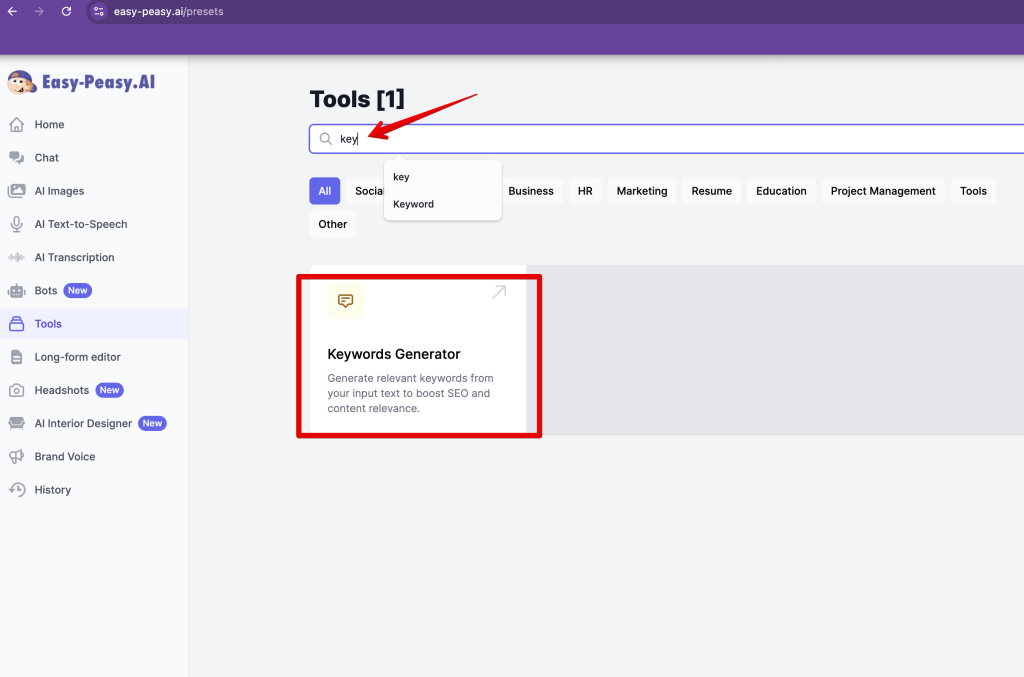Switch to the Project Management filter
The image size is (1024, 677).
(x=883, y=191)
